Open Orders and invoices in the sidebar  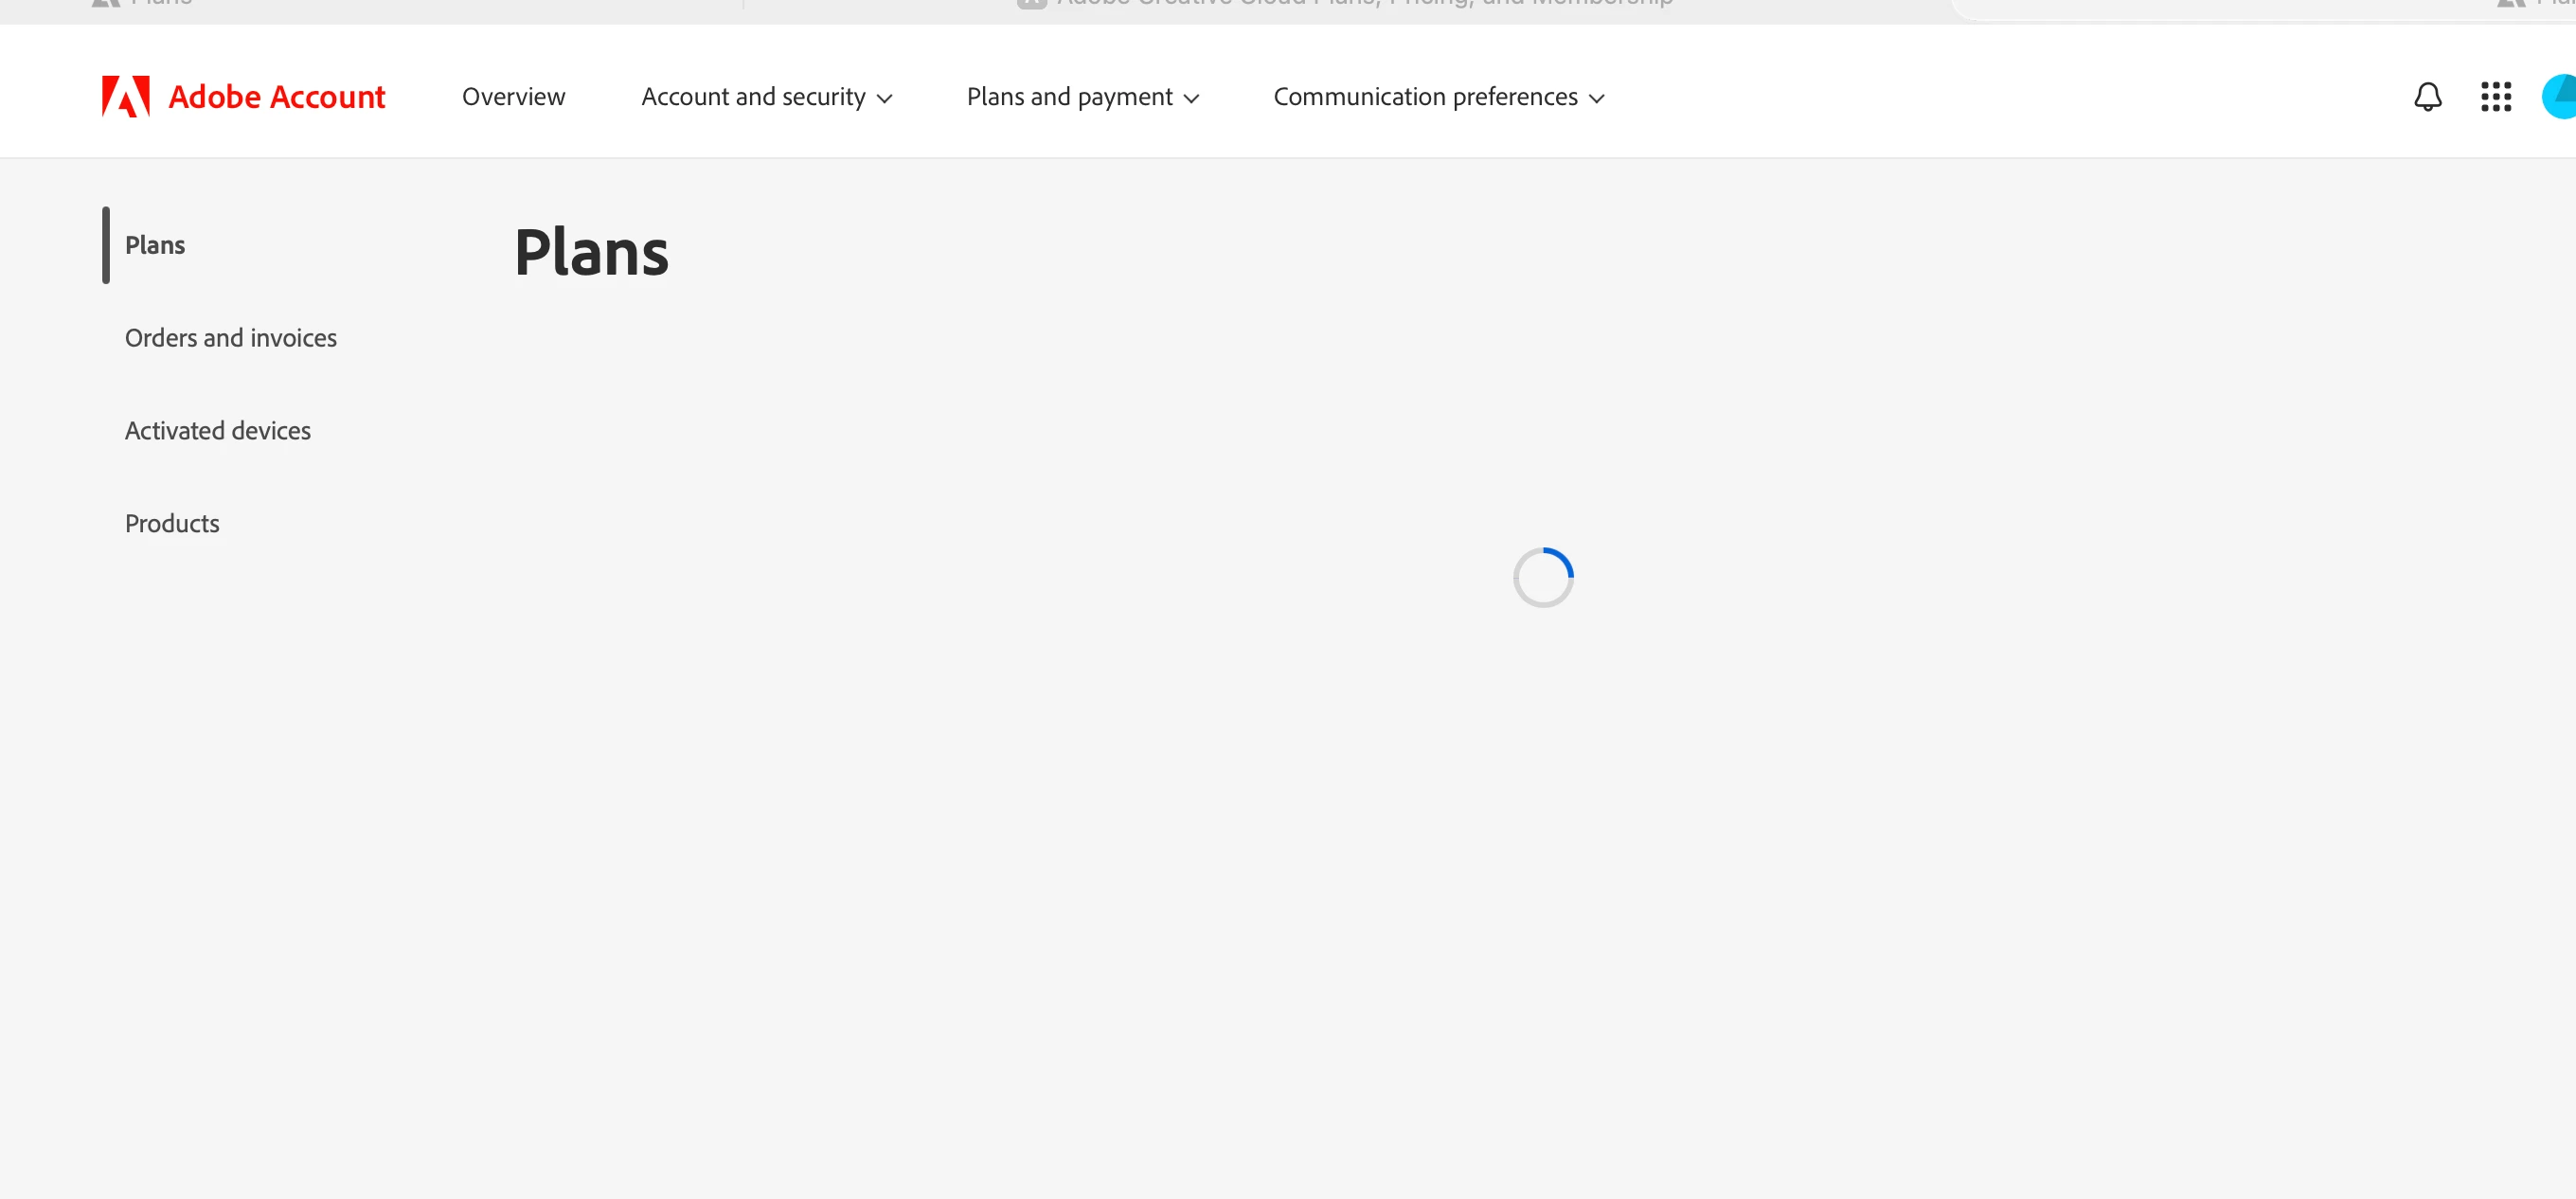(x=230, y=338)
